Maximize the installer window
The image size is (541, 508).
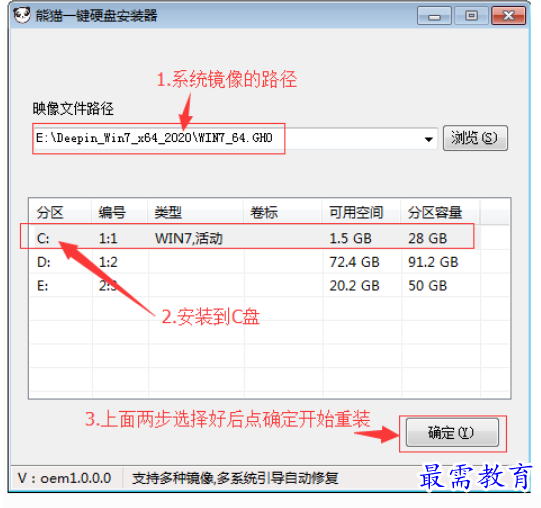(471, 16)
